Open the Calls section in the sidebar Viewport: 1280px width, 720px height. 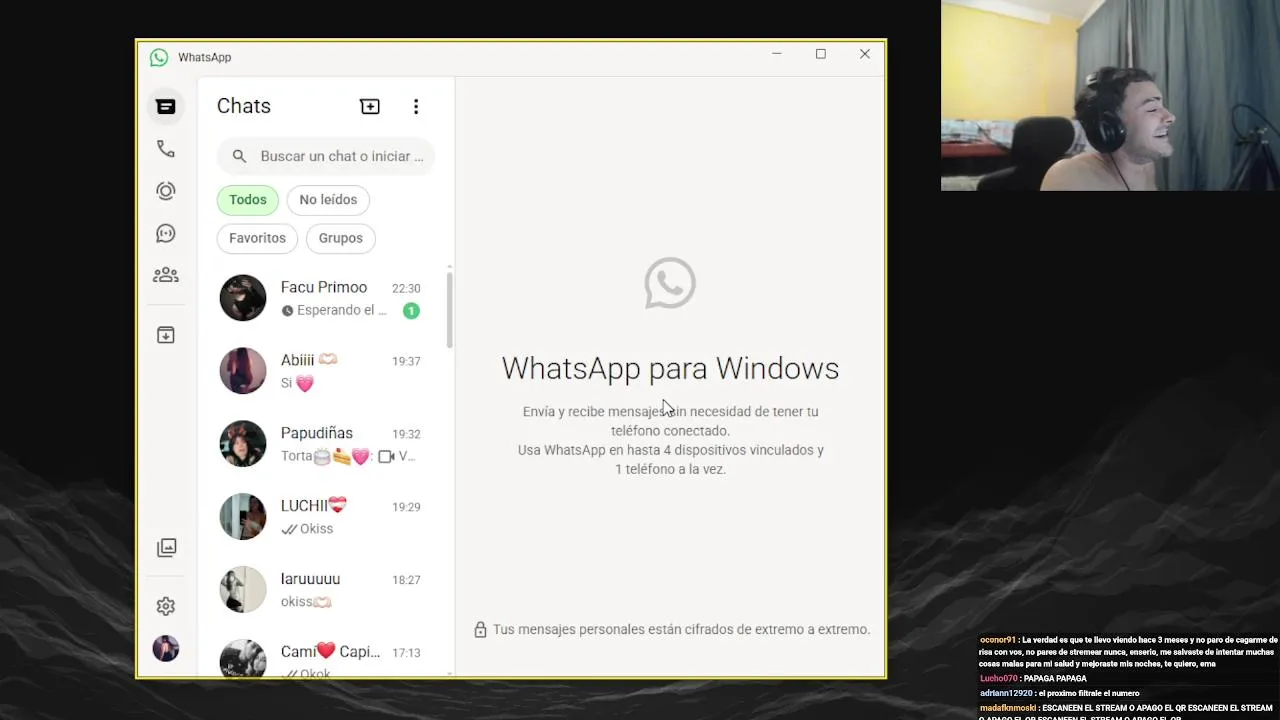166,149
